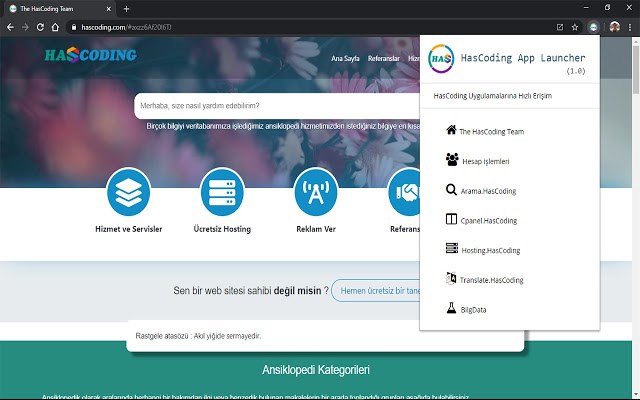Click HasCoding Uygulamalarına Hızlı Erişim text
640x400 pixels.
[x=493, y=96]
